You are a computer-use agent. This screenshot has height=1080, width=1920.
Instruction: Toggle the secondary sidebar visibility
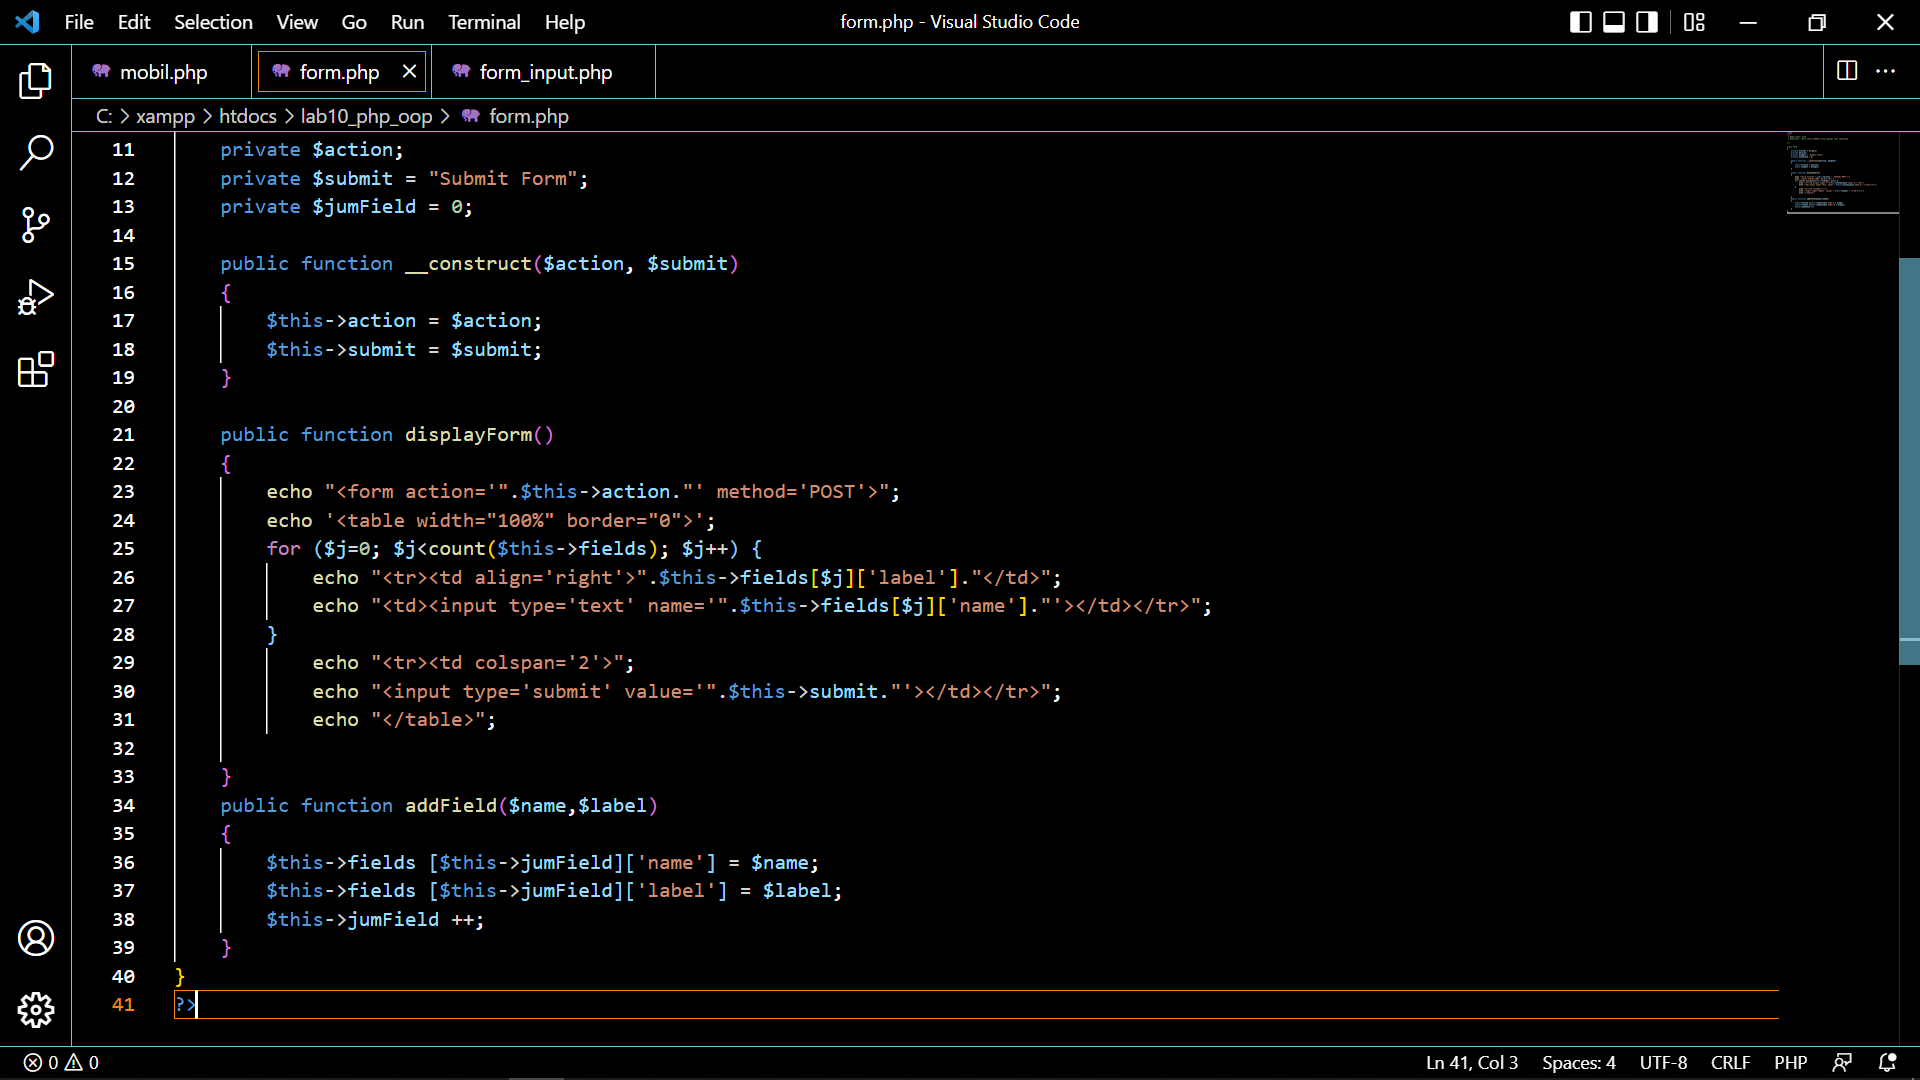coord(1646,21)
